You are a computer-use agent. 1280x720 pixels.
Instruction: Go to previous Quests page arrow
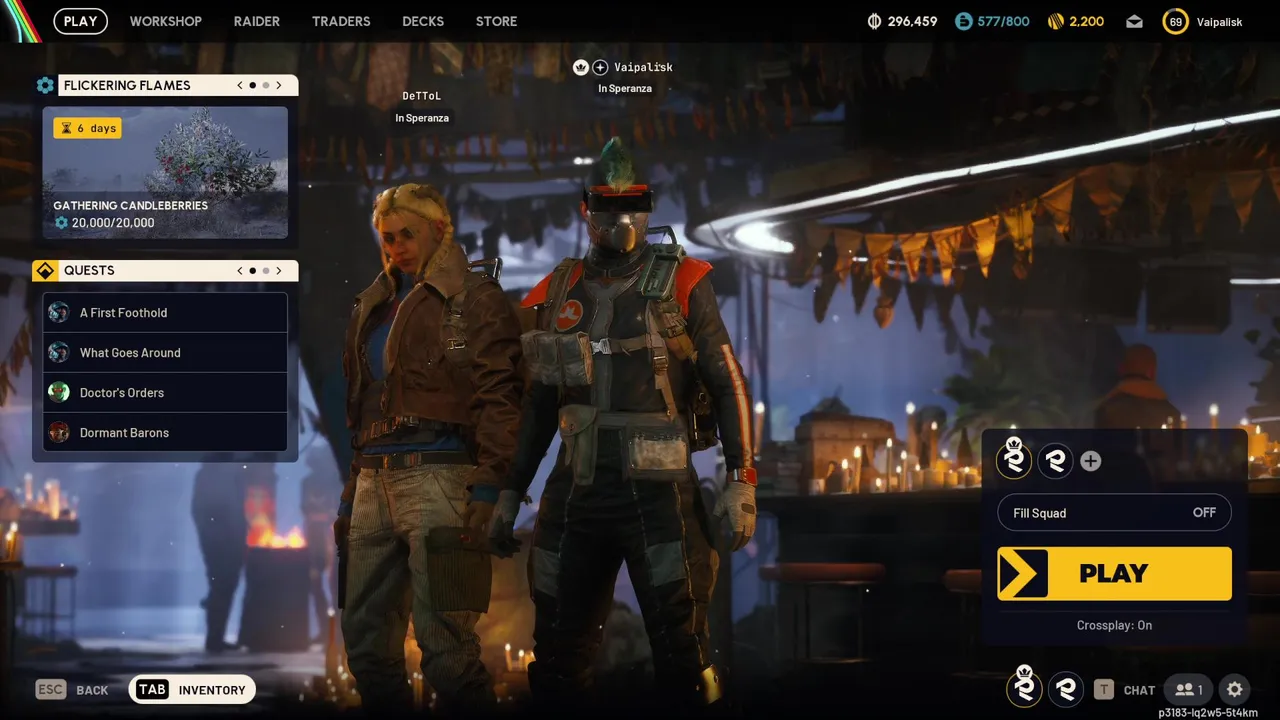[240, 270]
